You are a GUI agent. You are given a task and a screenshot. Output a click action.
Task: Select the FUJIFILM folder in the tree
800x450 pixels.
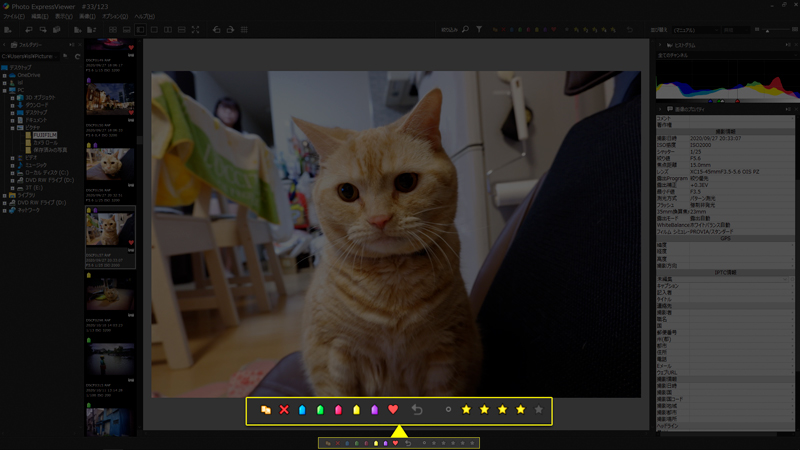click(x=43, y=134)
